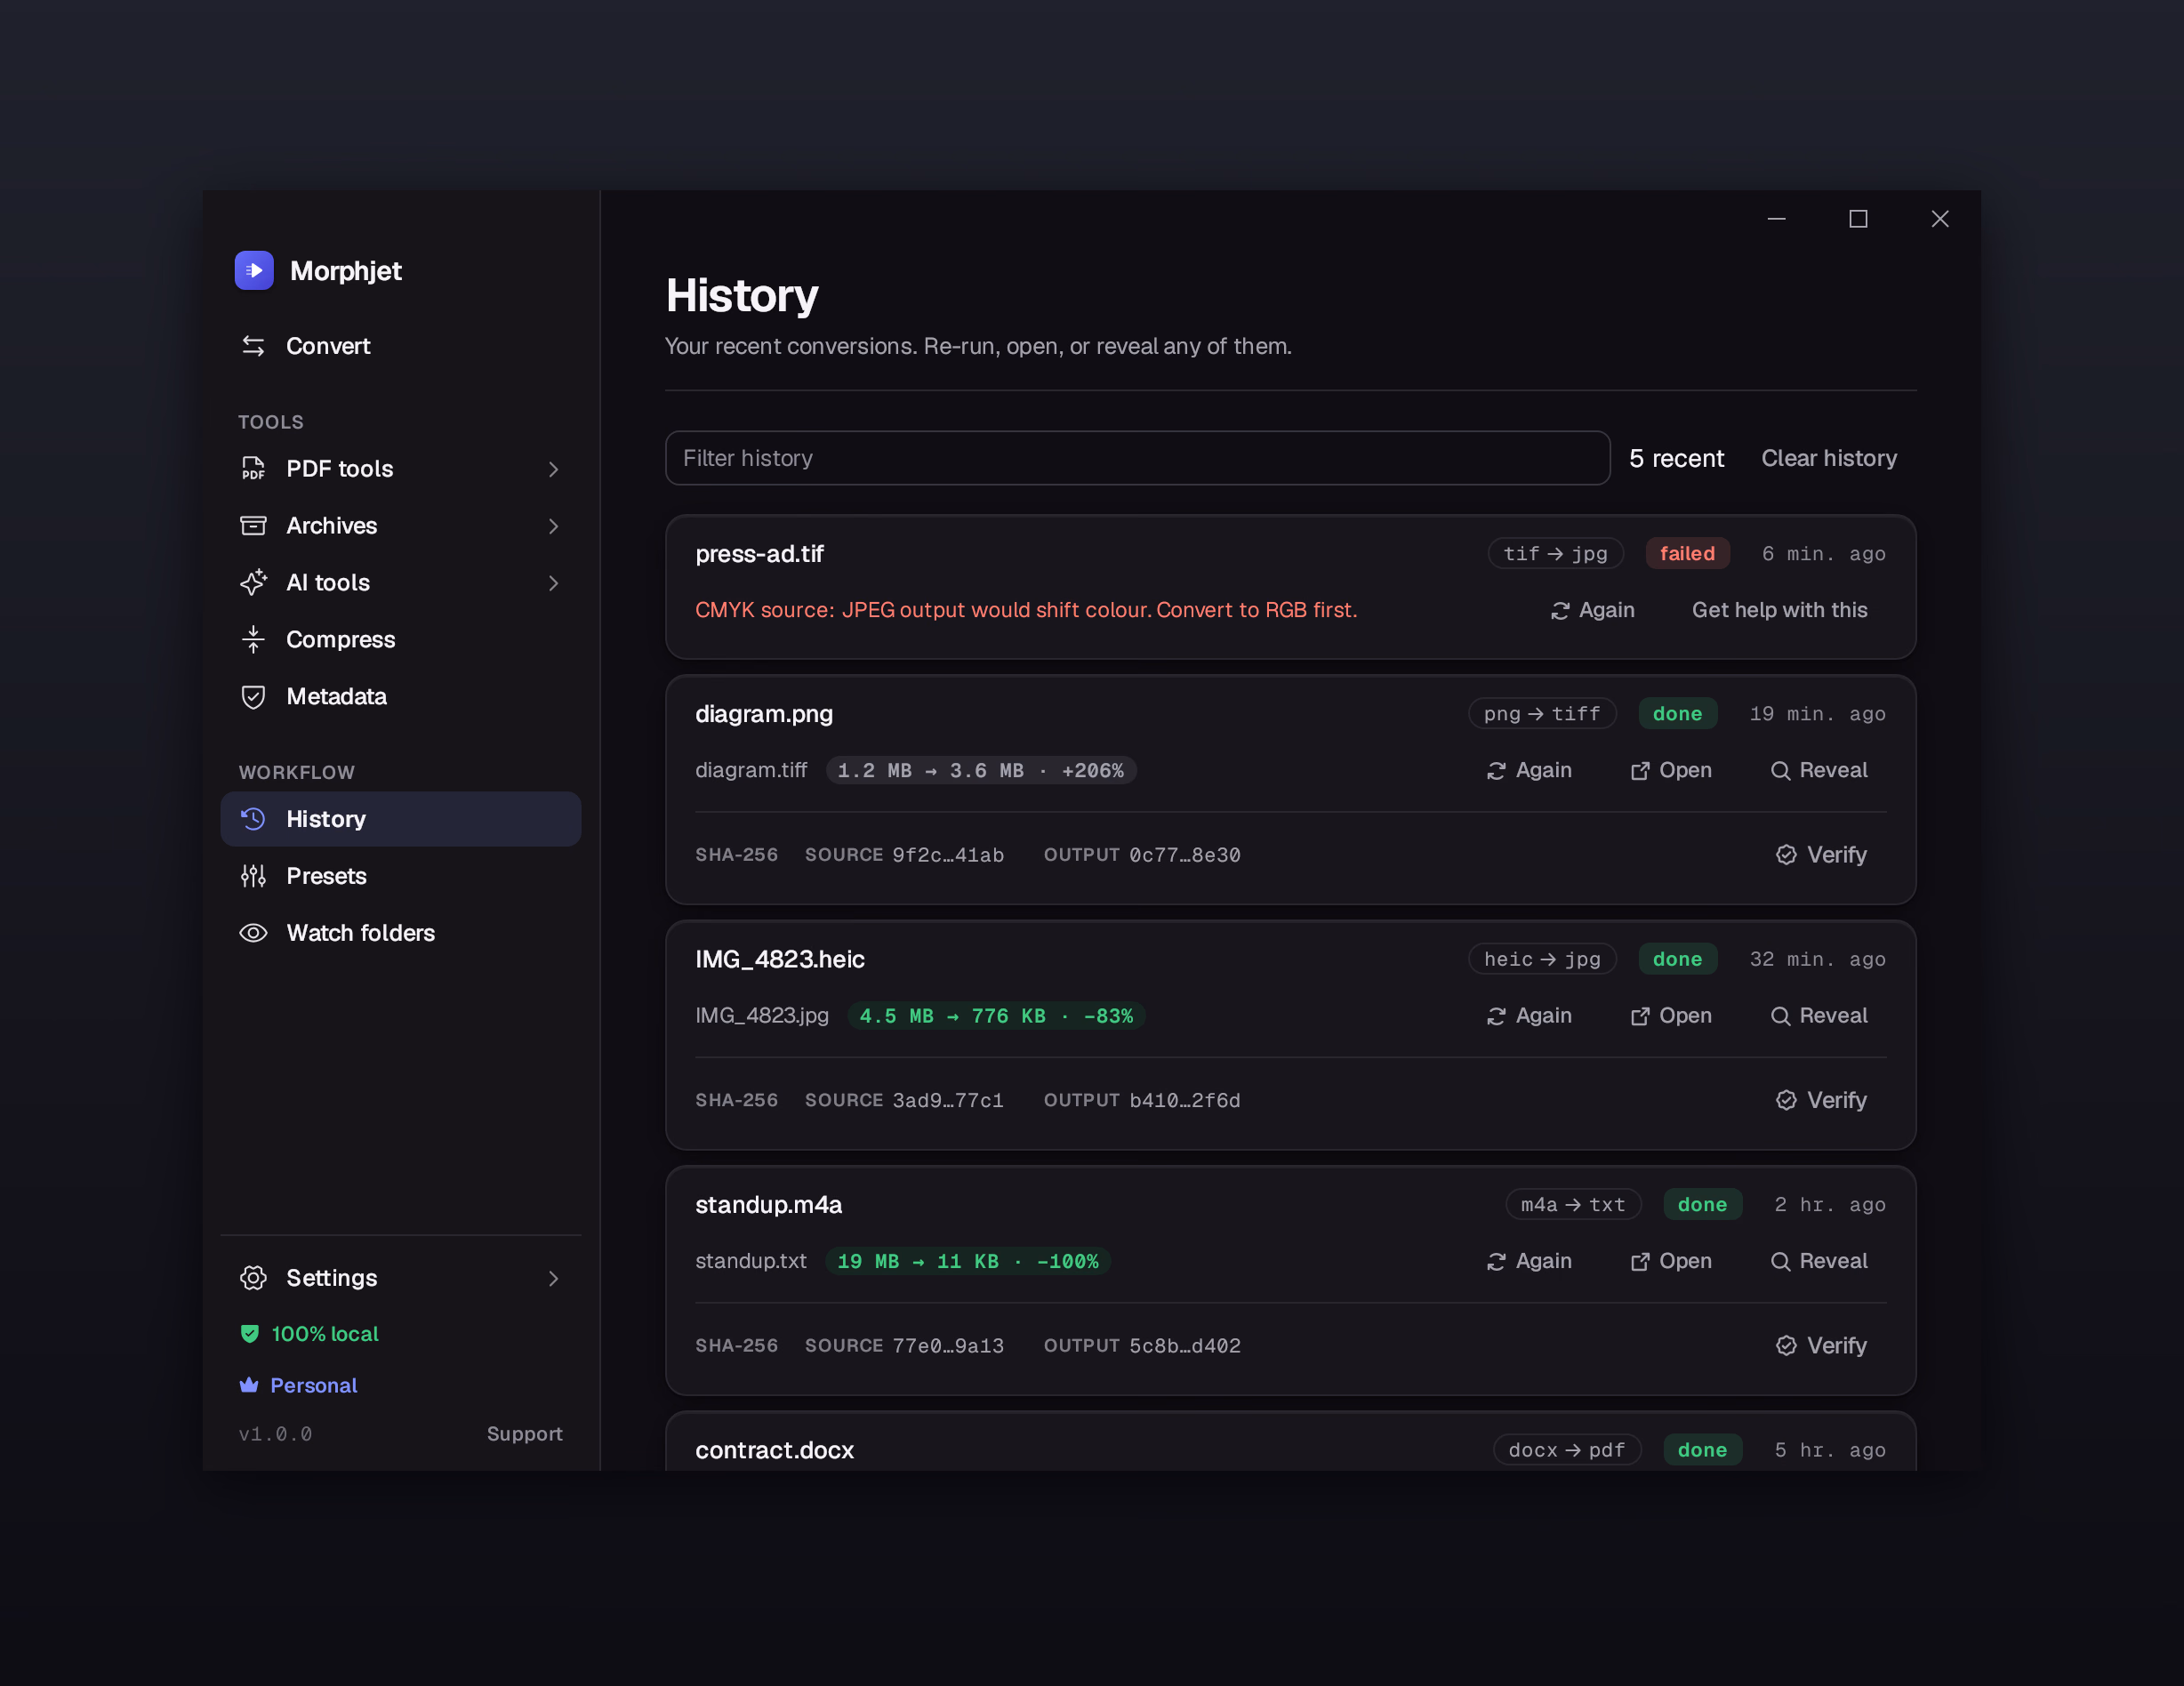Reveal standup.txt in folder
This screenshot has width=2184, height=1686.
click(x=1818, y=1261)
